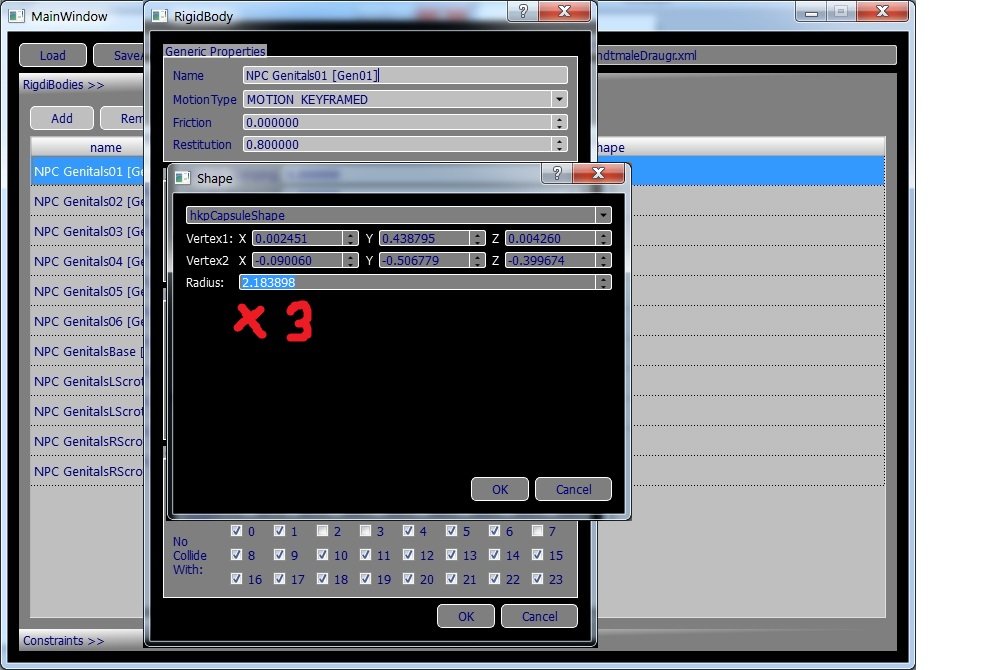Click the MainWindow application icon
This screenshot has width=1008, height=670.
point(17,16)
